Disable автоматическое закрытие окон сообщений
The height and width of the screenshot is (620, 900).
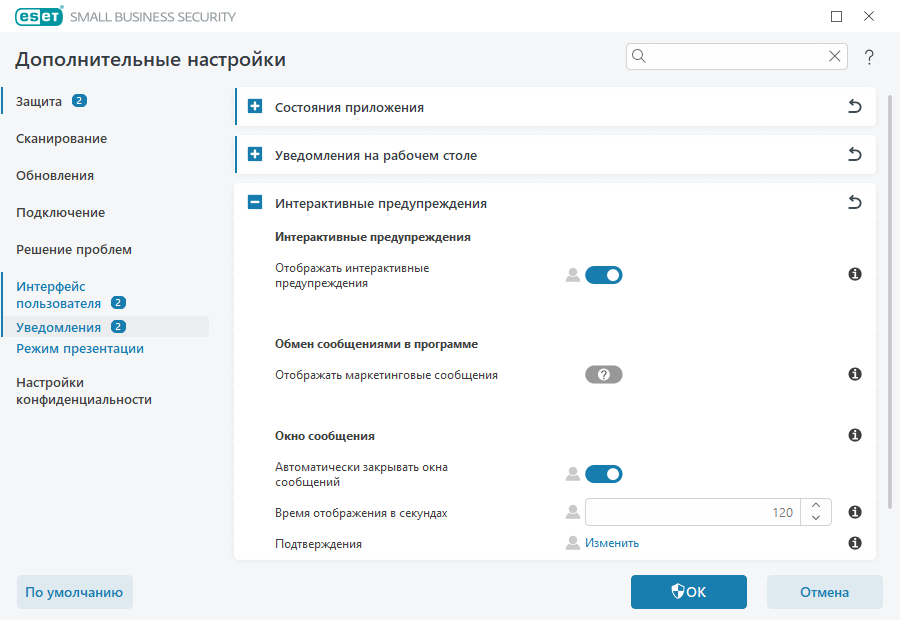coord(603,473)
